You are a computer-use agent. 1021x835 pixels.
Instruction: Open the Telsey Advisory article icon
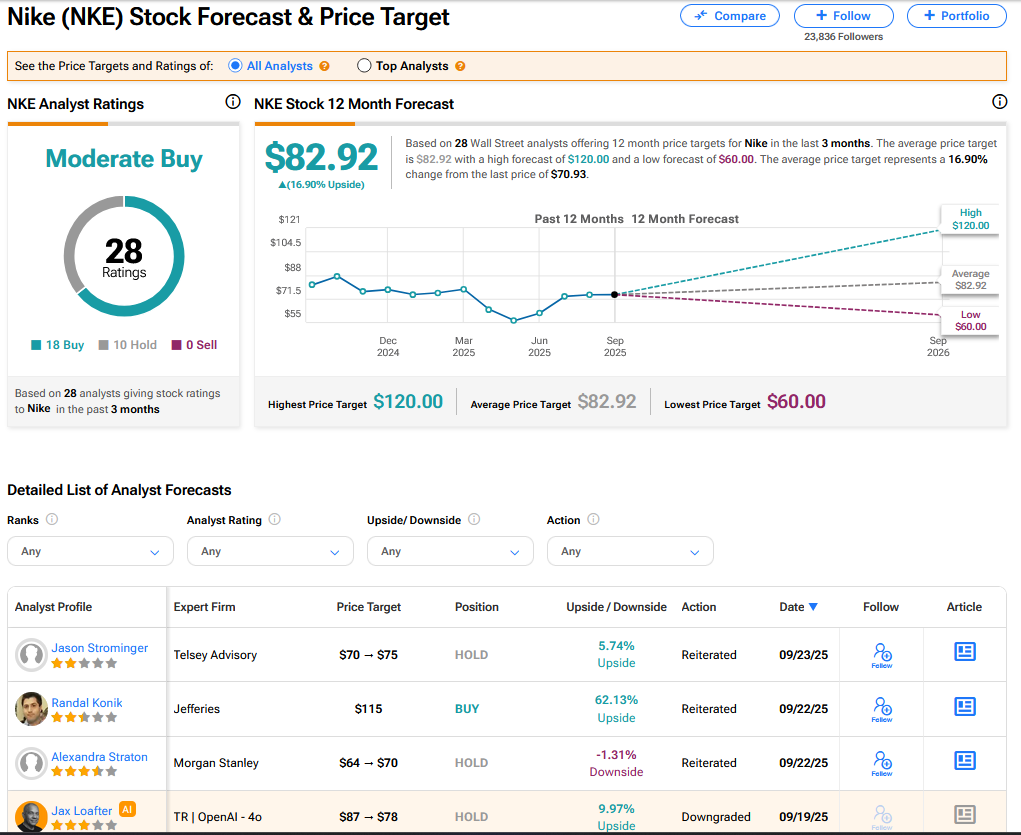965,651
